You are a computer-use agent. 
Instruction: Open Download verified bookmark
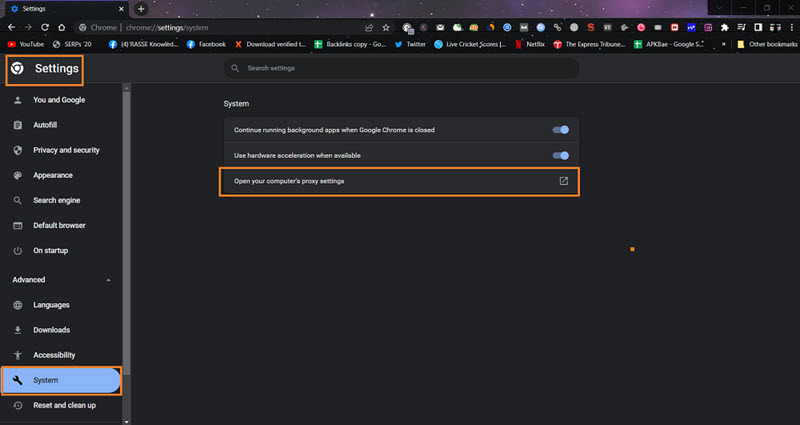(x=270, y=44)
